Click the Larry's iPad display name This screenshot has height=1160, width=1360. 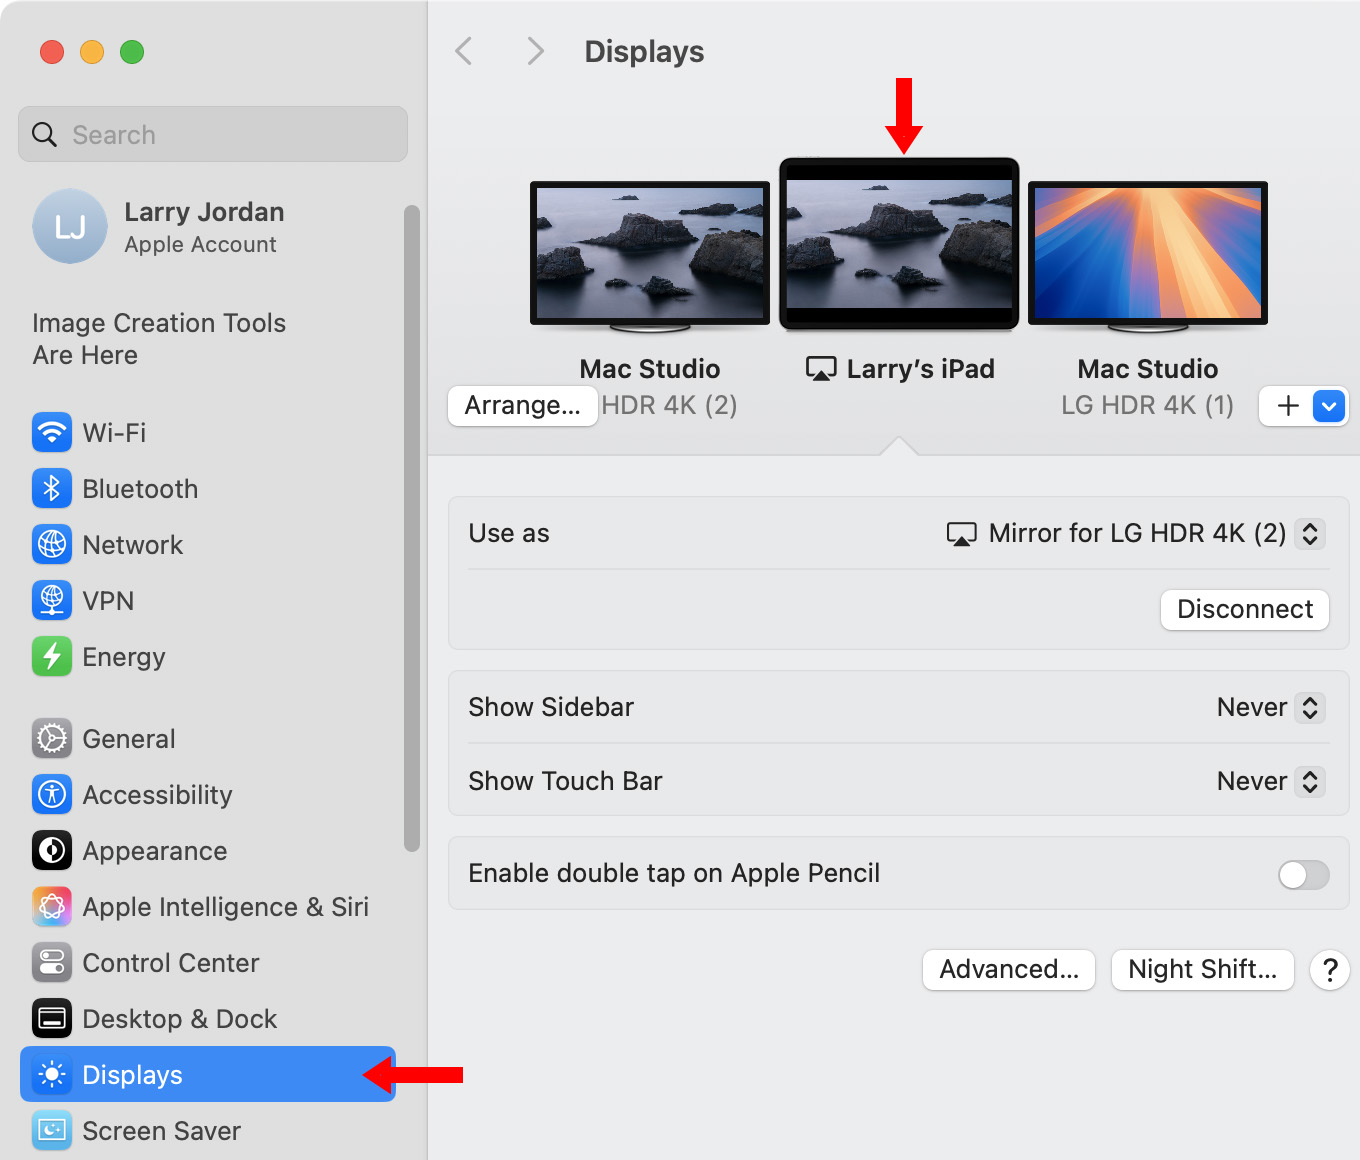pos(920,369)
